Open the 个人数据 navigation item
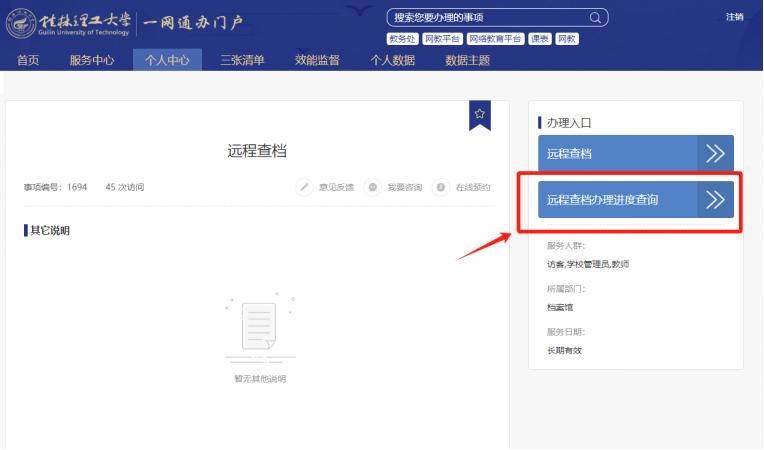 tap(393, 60)
